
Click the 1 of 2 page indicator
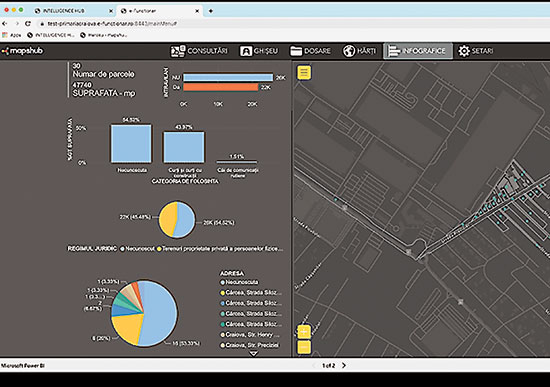click(329, 366)
